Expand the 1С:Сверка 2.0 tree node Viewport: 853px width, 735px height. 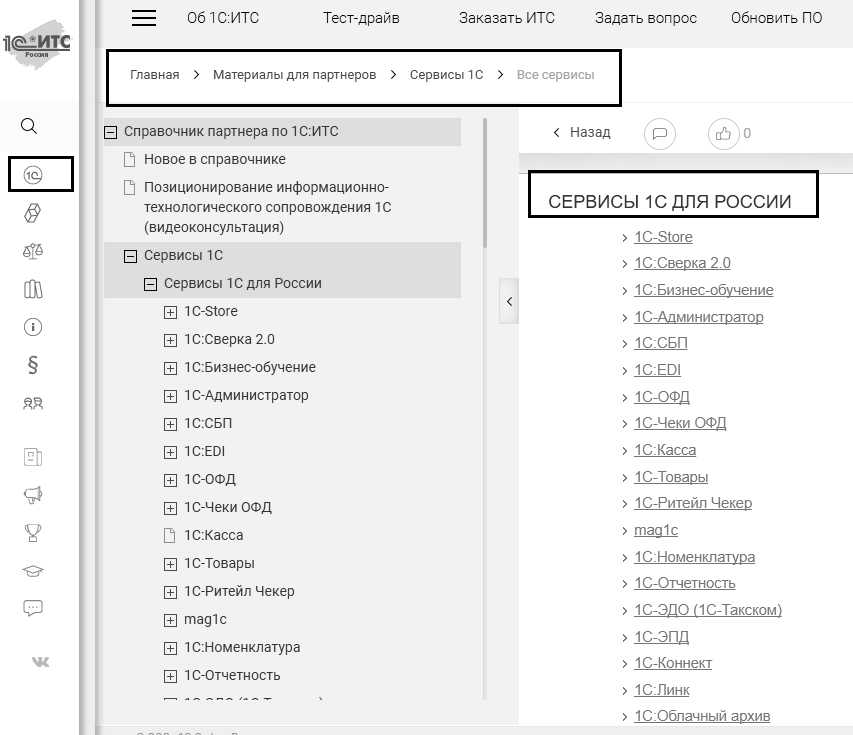click(170, 340)
